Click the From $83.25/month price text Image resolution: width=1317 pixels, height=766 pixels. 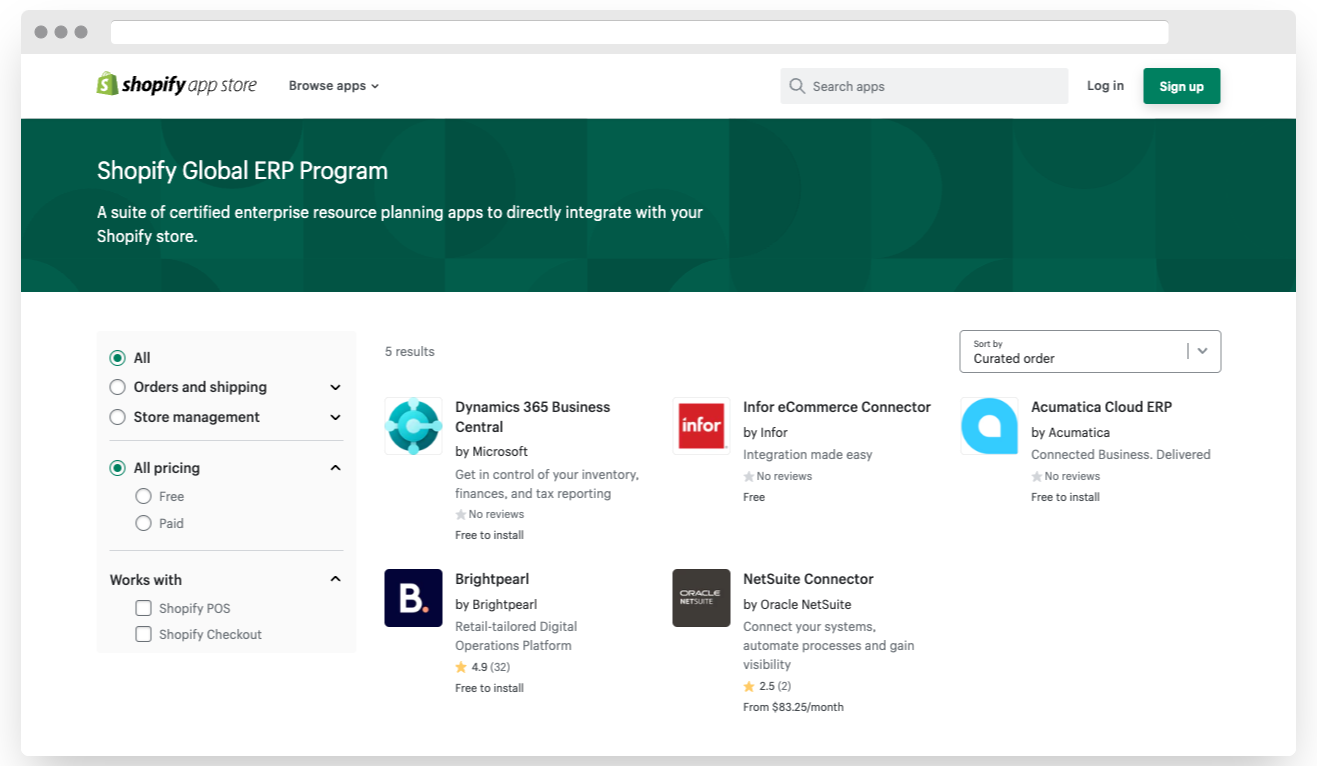coord(793,707)
